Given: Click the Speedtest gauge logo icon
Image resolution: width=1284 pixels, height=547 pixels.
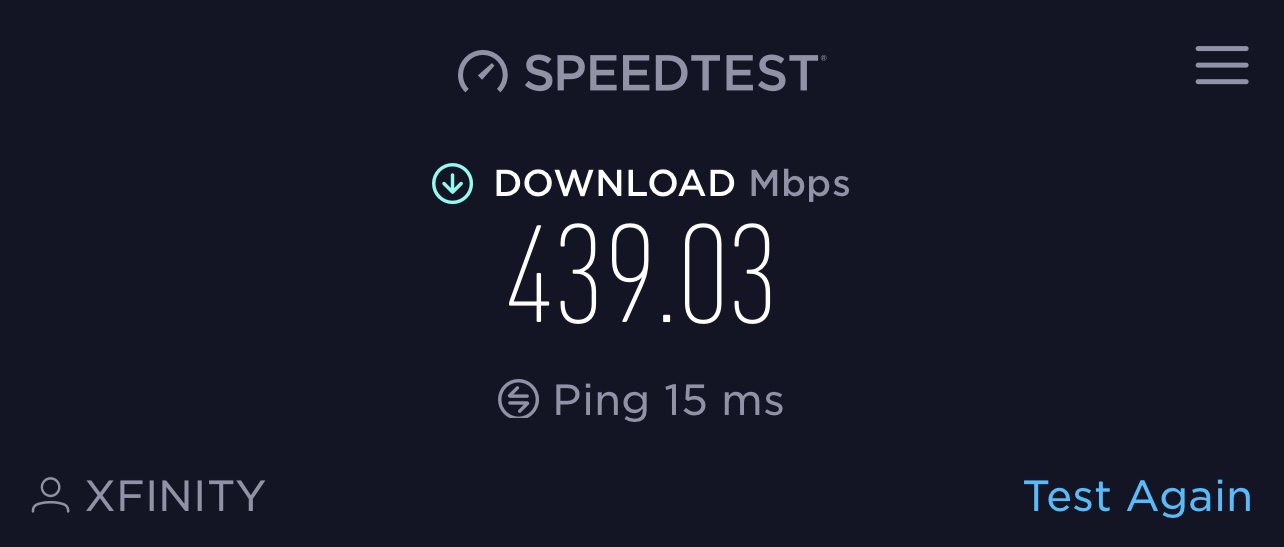Looking at the screenshot, I should (483, 73).
